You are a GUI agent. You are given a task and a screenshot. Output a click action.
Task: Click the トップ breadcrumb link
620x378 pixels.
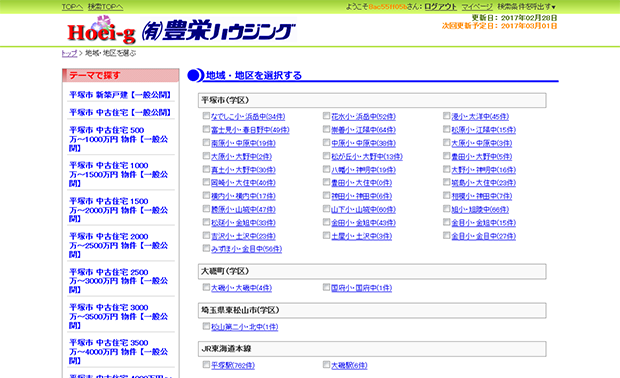(69, 53)
